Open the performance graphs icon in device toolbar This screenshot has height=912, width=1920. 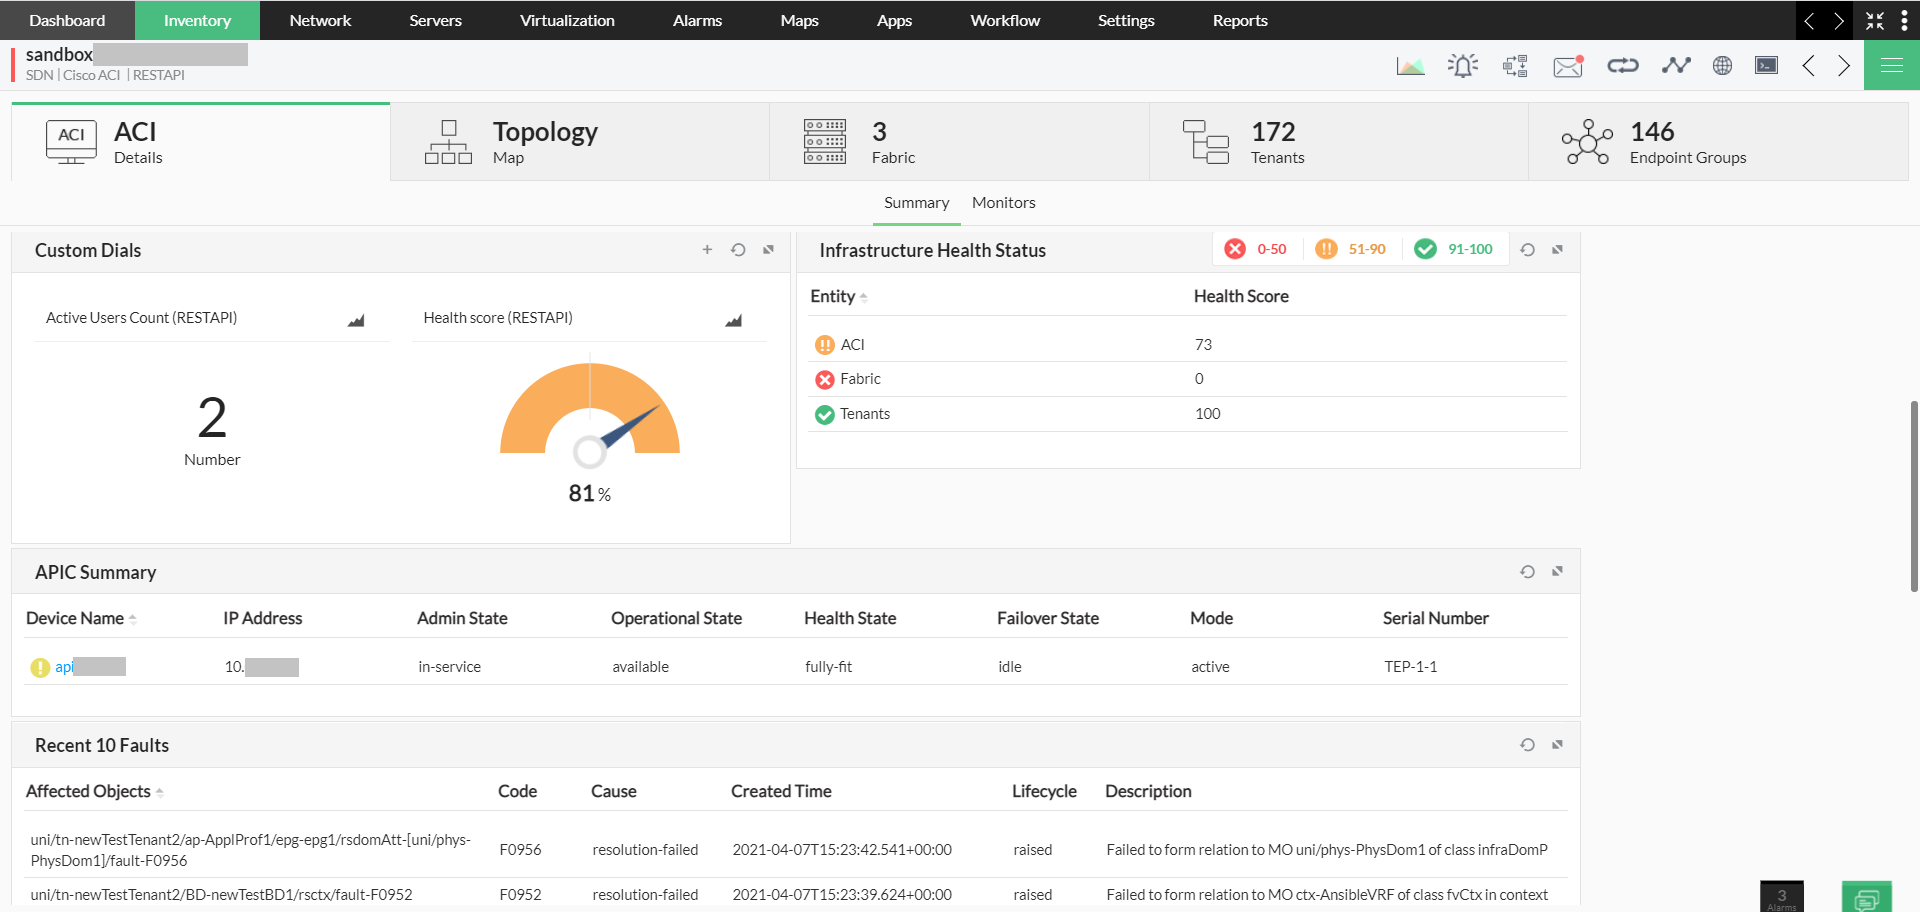coord(1410,65)
